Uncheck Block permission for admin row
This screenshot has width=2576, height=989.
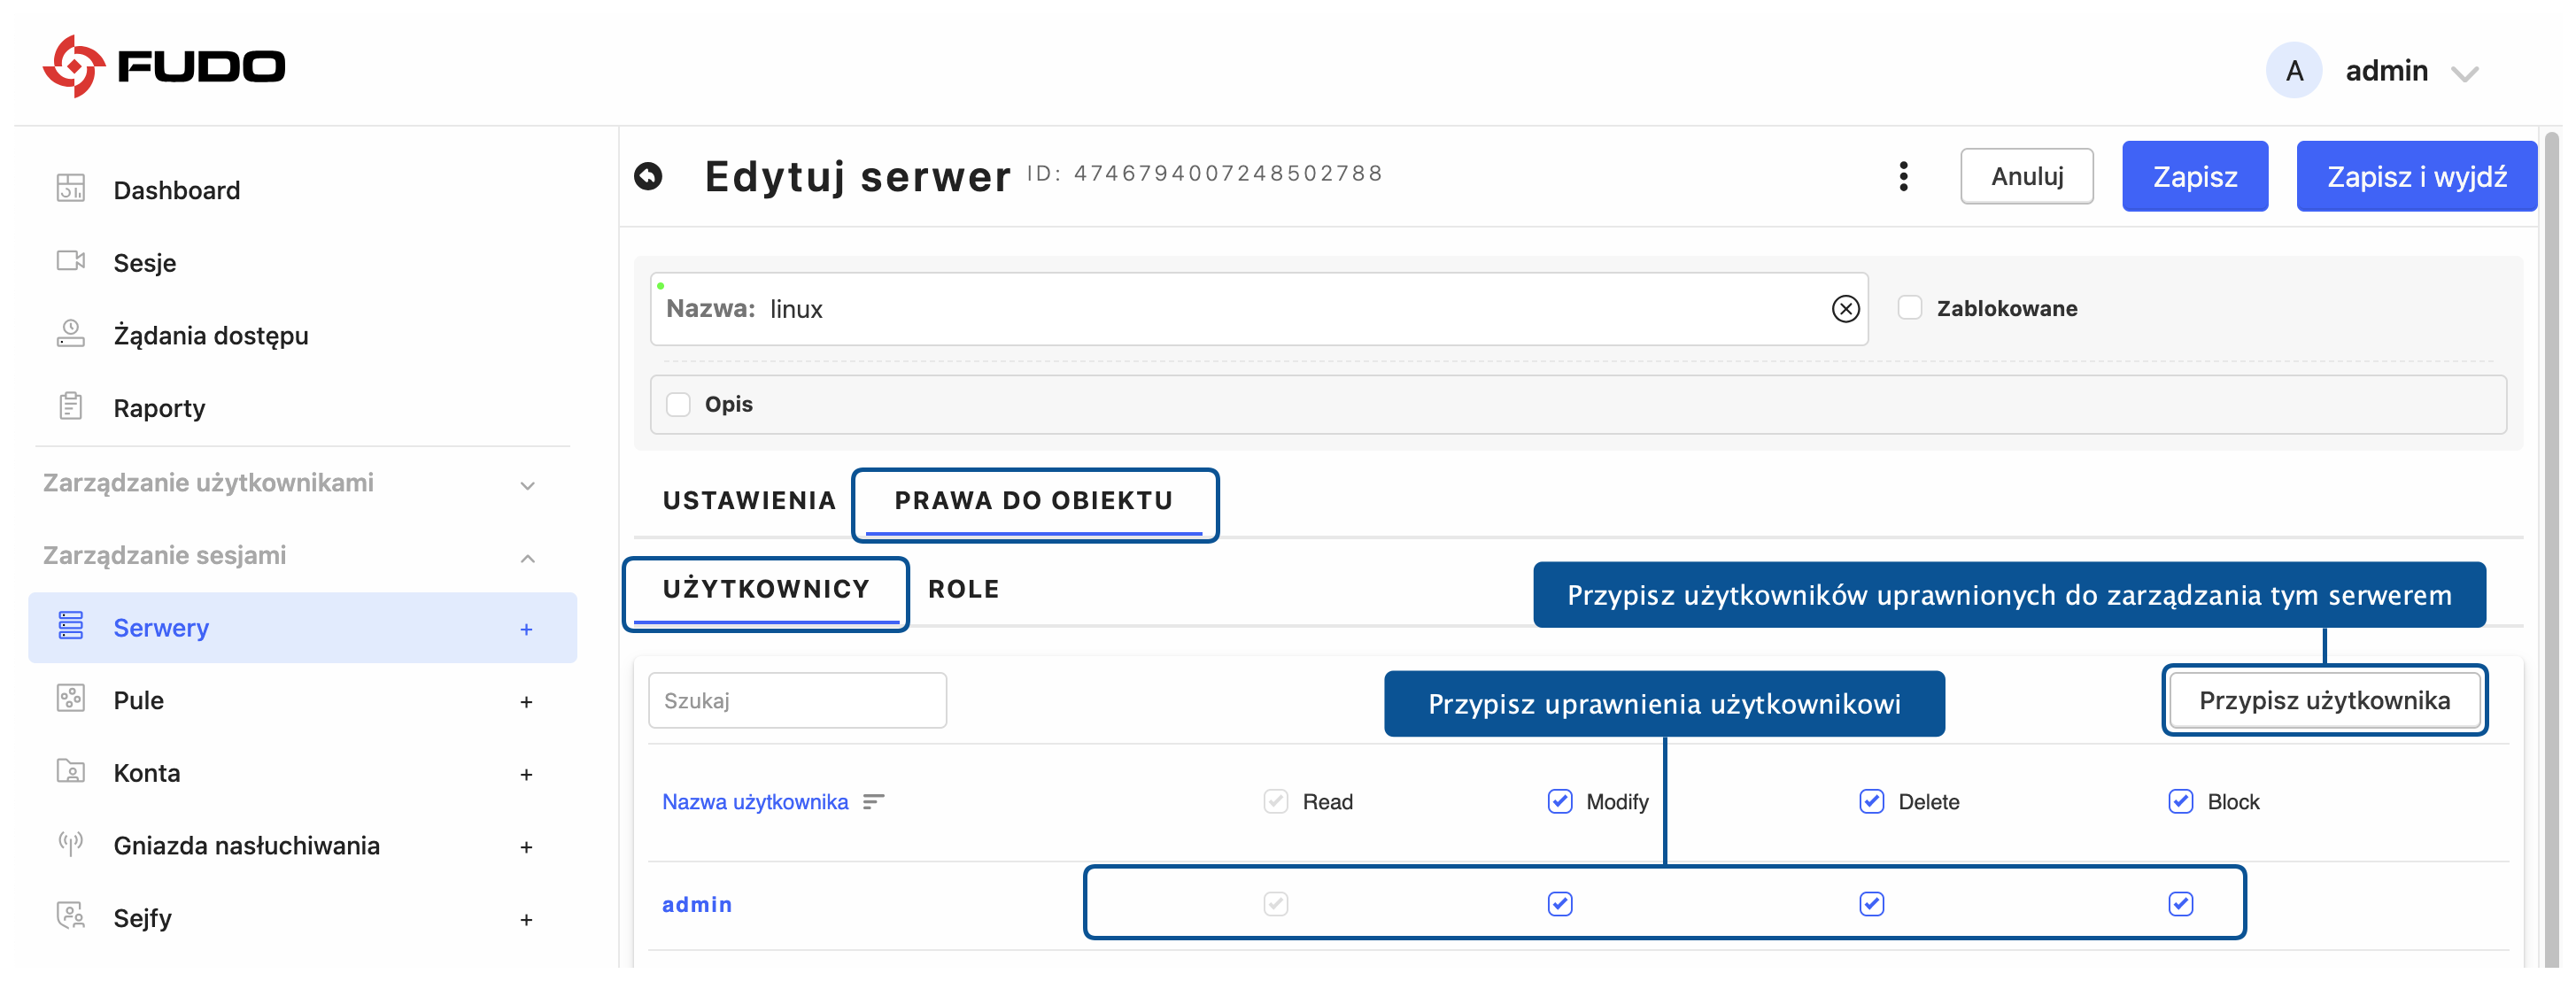tap(2180, 904)
